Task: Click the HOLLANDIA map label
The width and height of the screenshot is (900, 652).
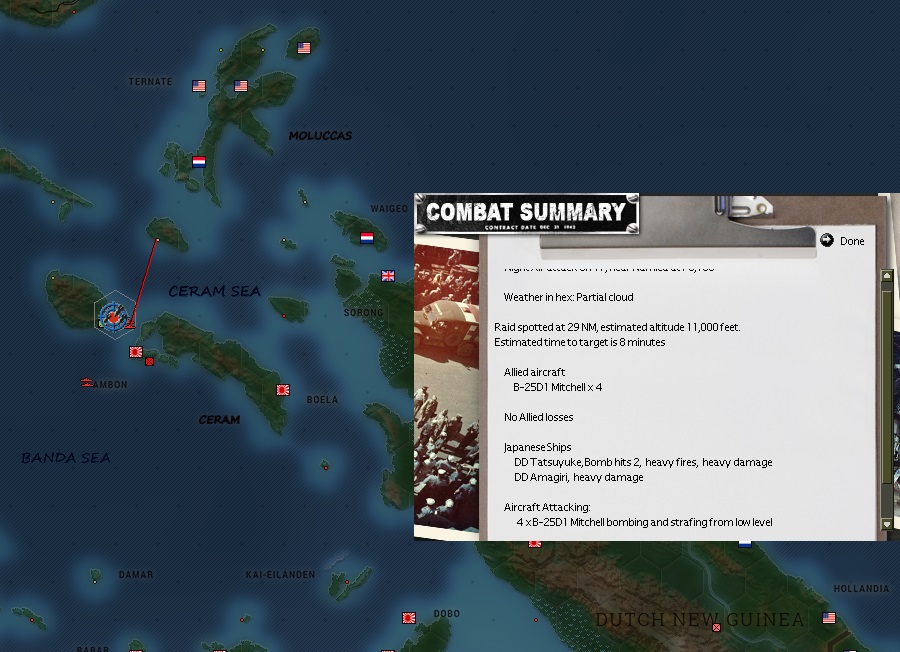Action: click(x=861, y=588)
